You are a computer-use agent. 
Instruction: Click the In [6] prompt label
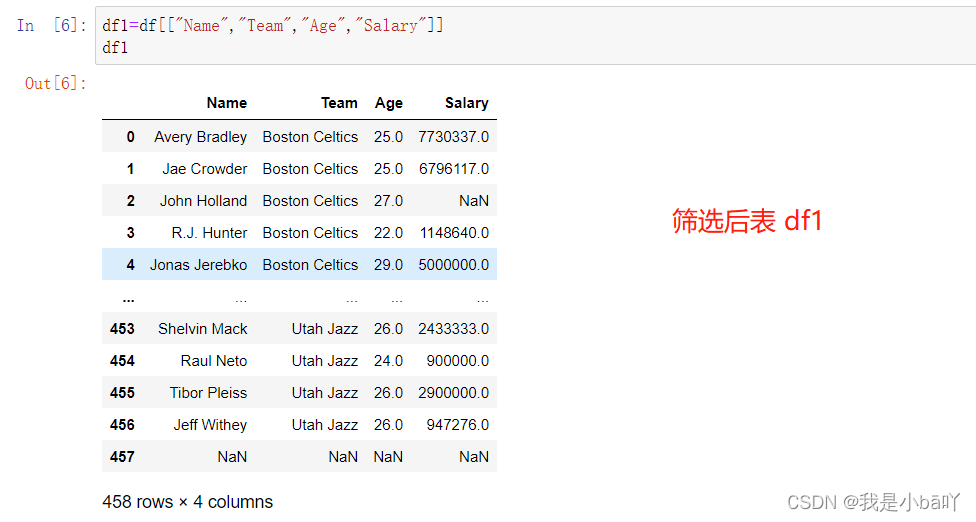(52, 26)
